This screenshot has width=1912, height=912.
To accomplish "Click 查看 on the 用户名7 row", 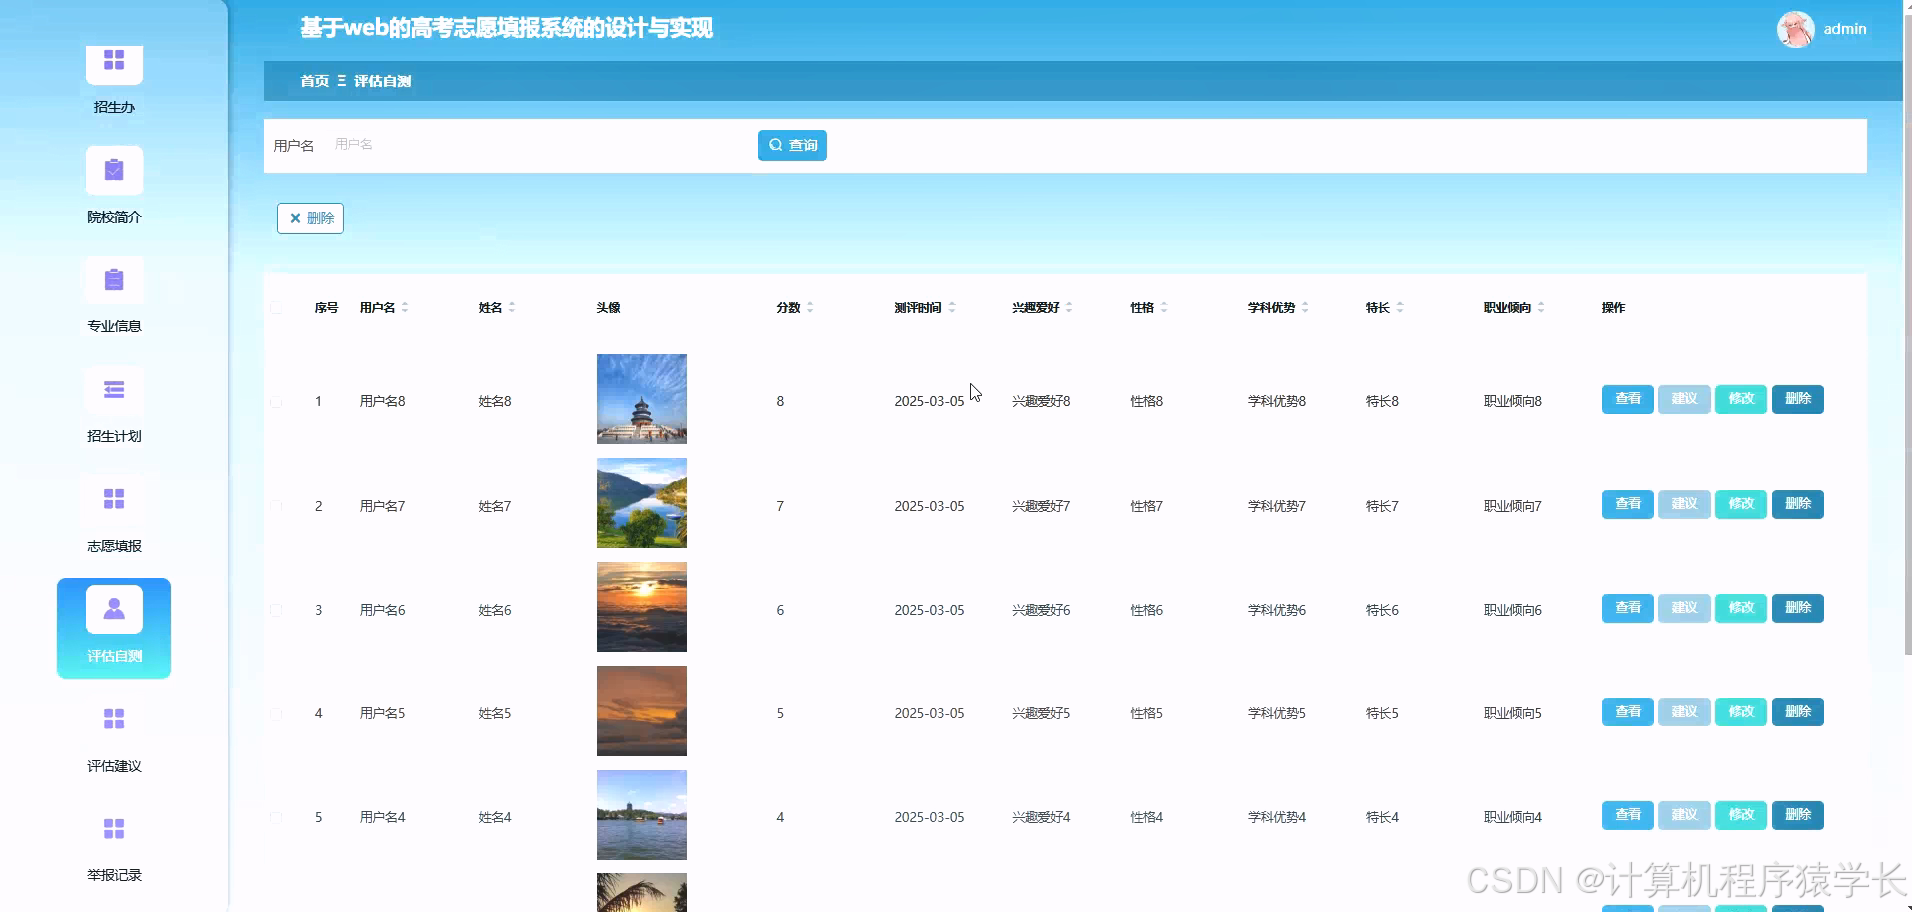I will pyautogui.click(x=1627, y=504).
